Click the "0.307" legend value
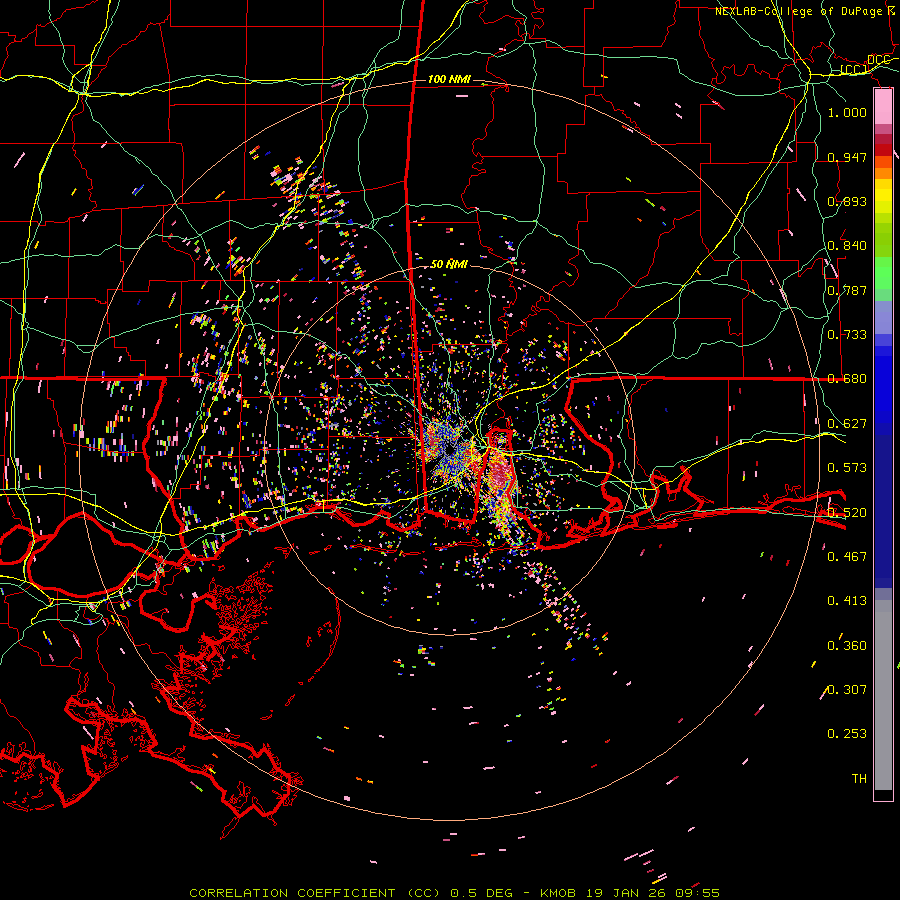This screenshot has height=900, width=900. point(847,690)
